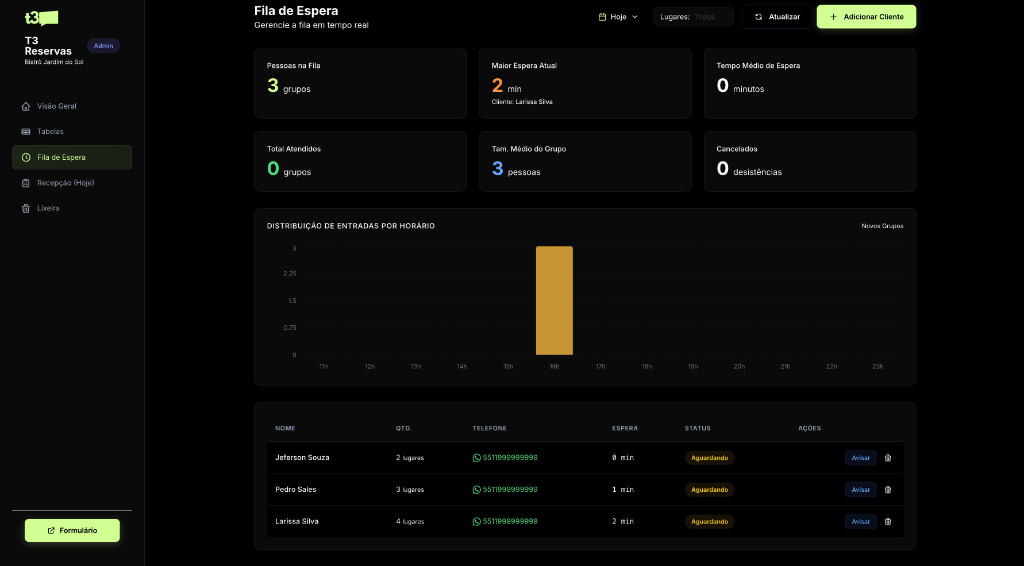Click the orange 16h bar in chart
Viewport: 1024px width, 566px height.
(x=554, y=300)
